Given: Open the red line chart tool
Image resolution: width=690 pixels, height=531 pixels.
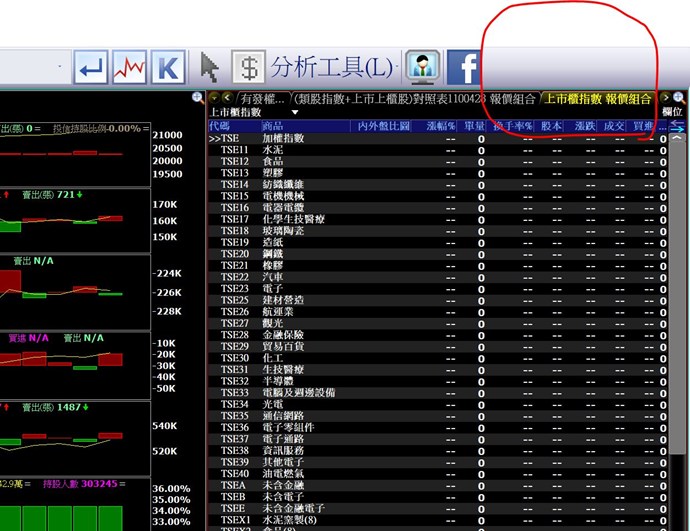Looking at the screenshot, I should point(131,68).
